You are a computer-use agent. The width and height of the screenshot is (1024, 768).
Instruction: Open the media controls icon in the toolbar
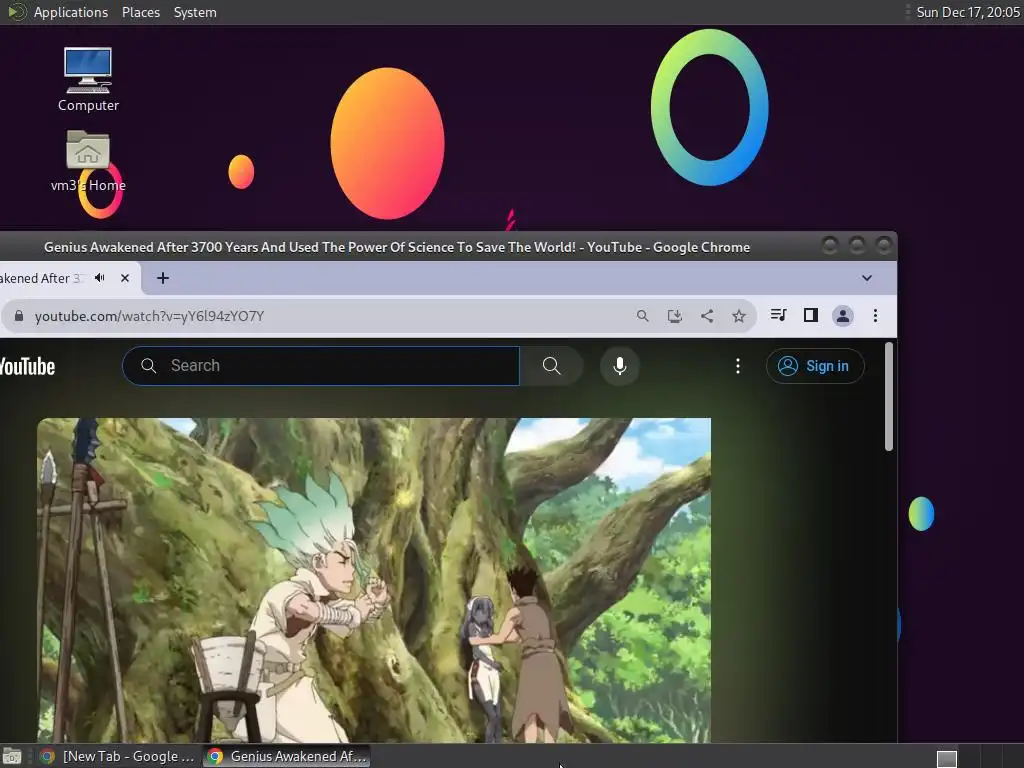(x=778, y=315)
